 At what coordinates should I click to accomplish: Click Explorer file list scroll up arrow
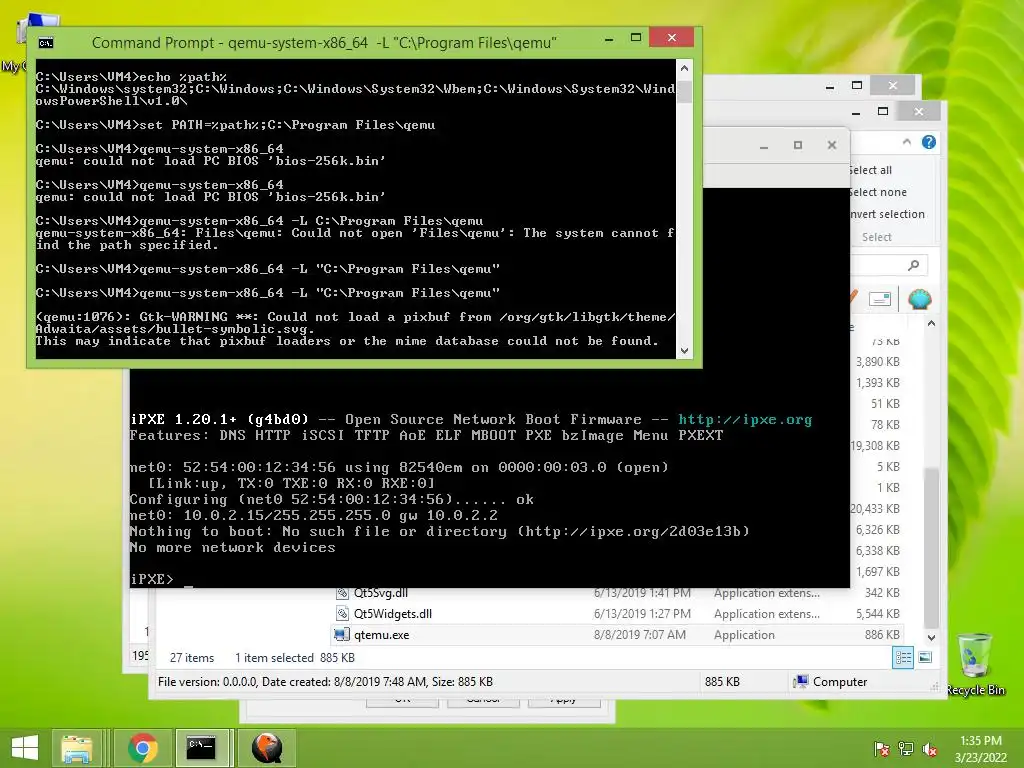[932, 323]
